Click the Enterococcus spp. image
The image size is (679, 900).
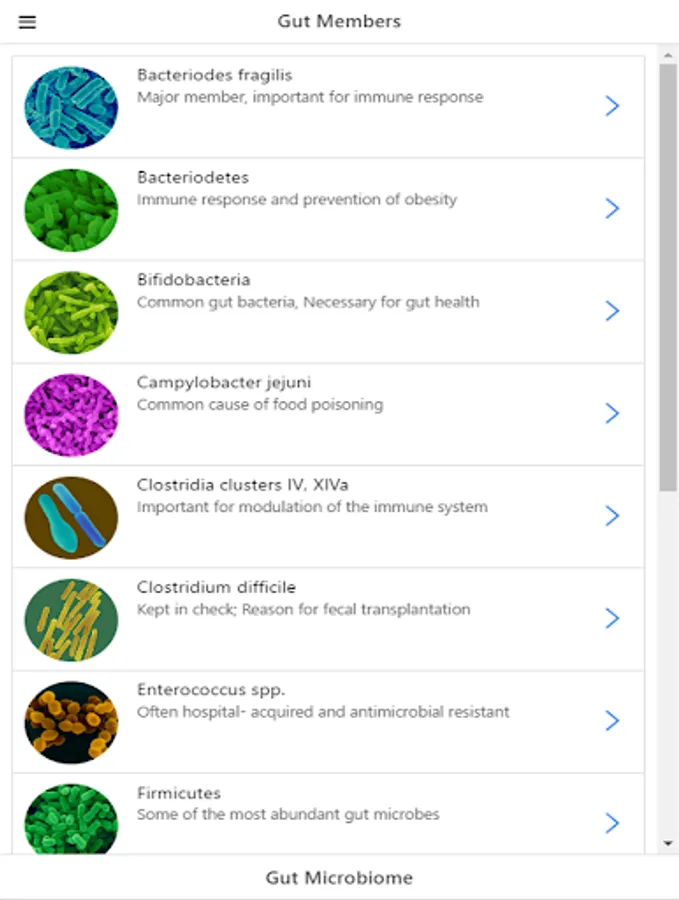coord(71,722)
